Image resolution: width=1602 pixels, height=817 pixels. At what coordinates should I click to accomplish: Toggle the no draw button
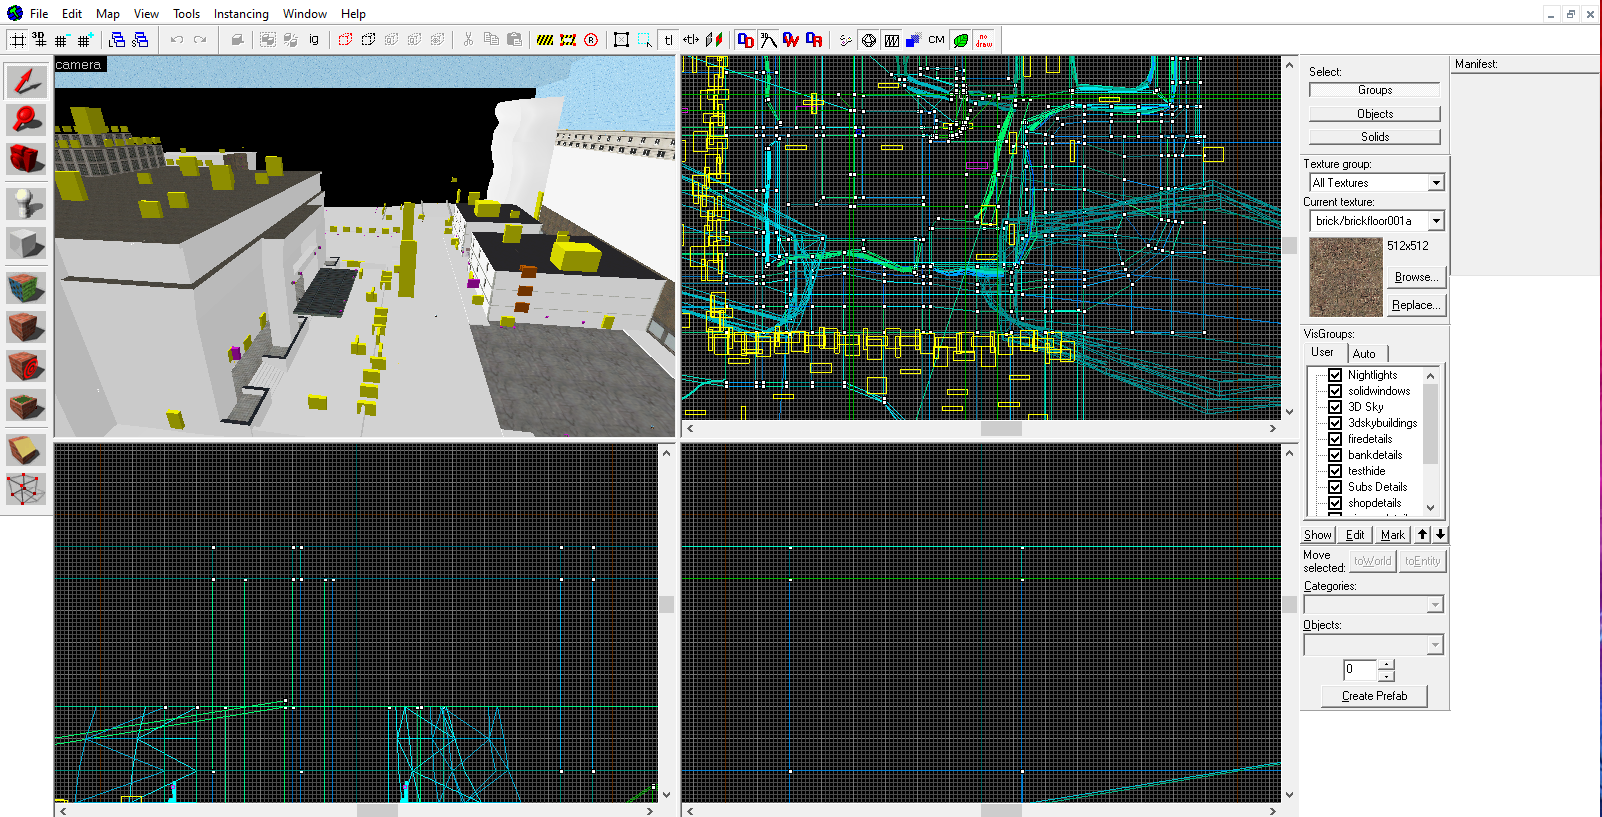[x=984, y=40]
